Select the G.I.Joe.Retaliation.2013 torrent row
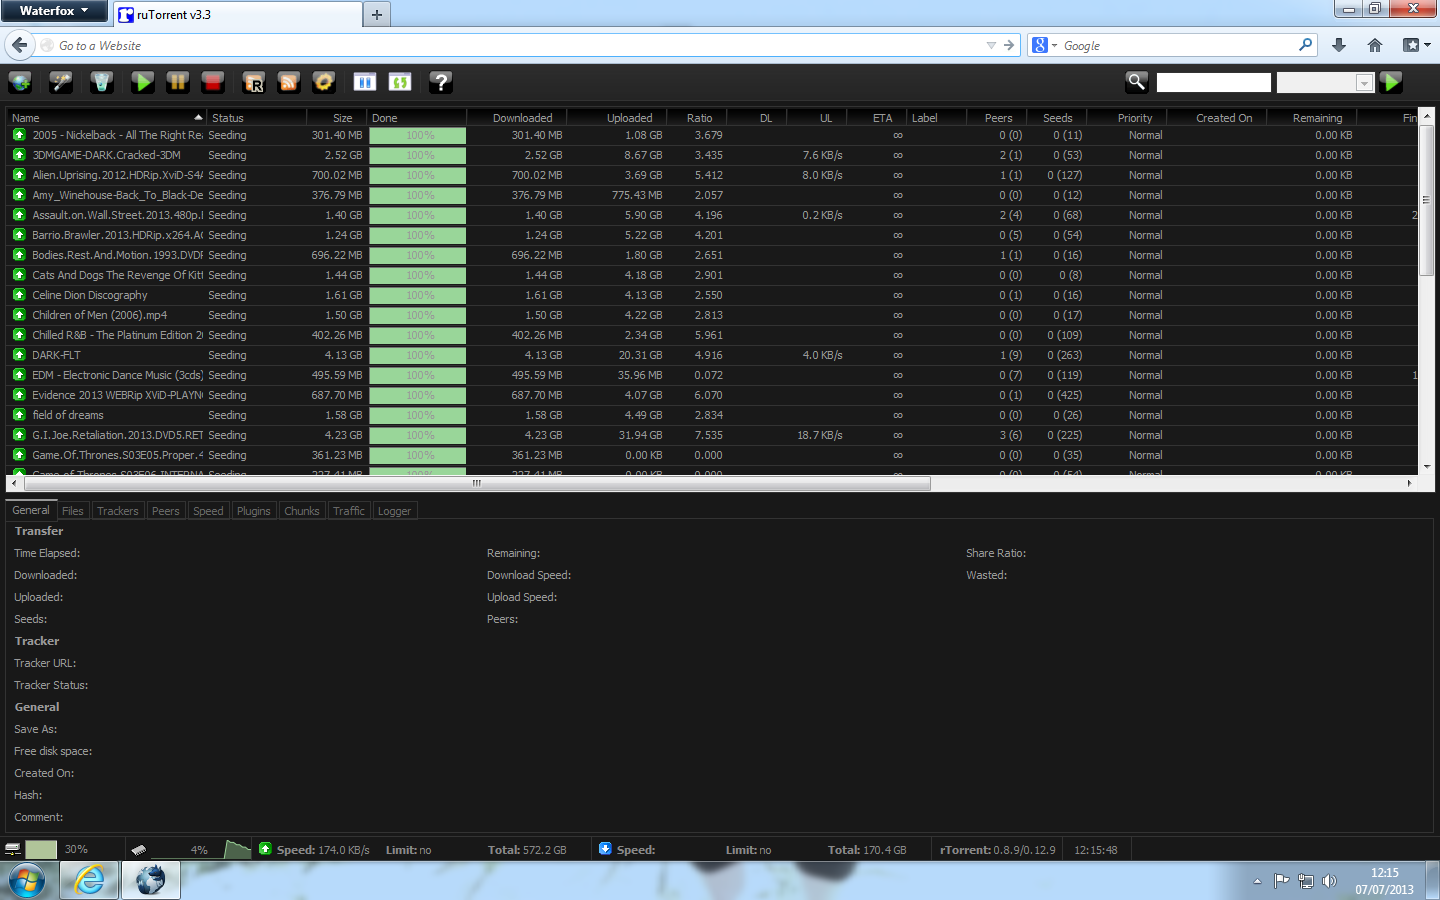The height and width of the screenshot is (900, 1440). click(712, 435)
